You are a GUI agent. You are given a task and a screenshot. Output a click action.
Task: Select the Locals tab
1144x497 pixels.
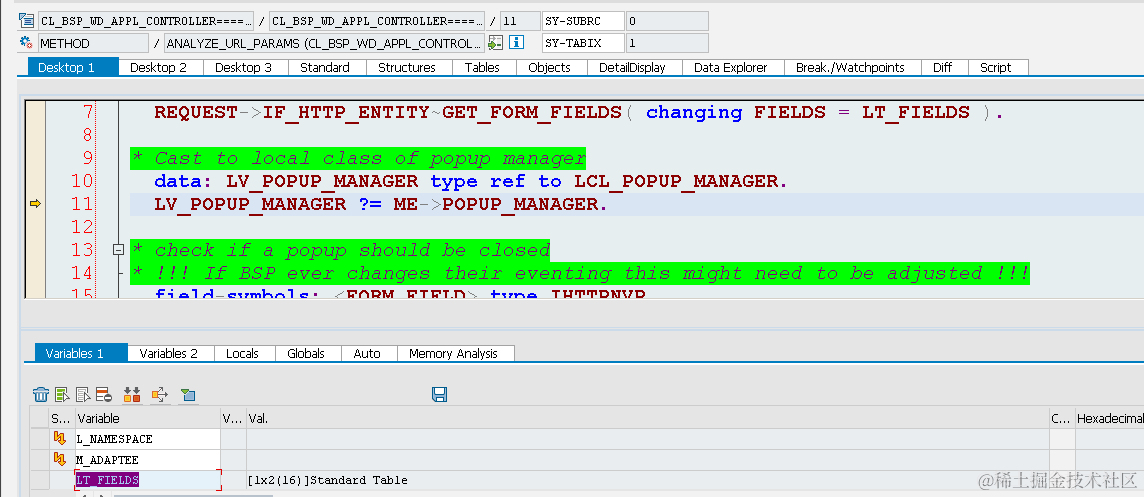(242, 353)
